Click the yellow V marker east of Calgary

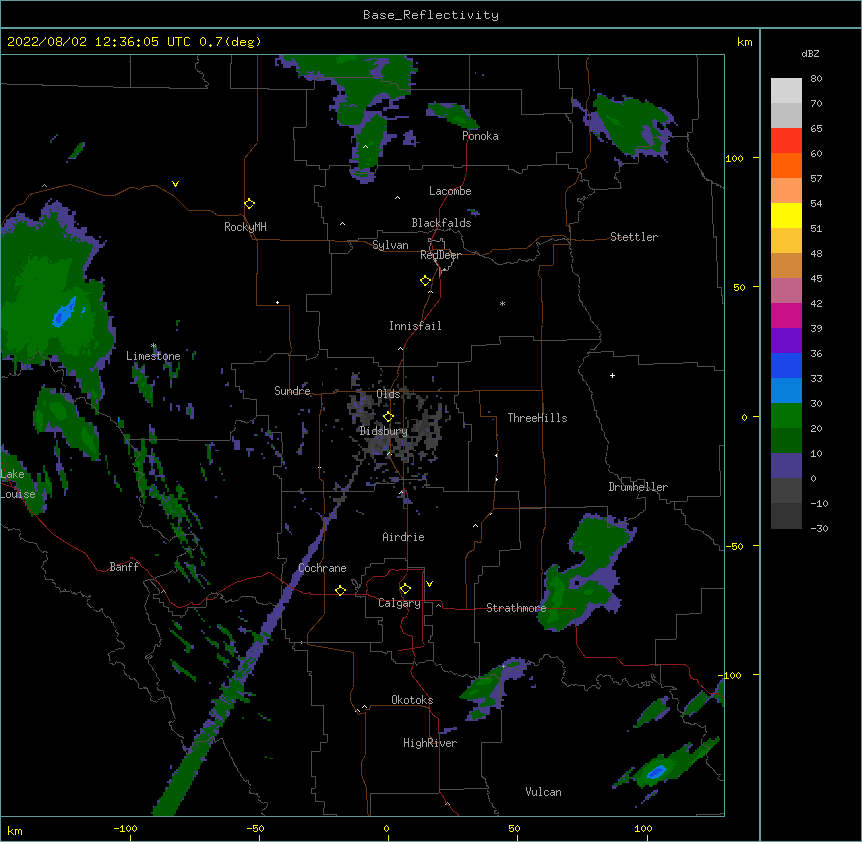pos(429,584)
